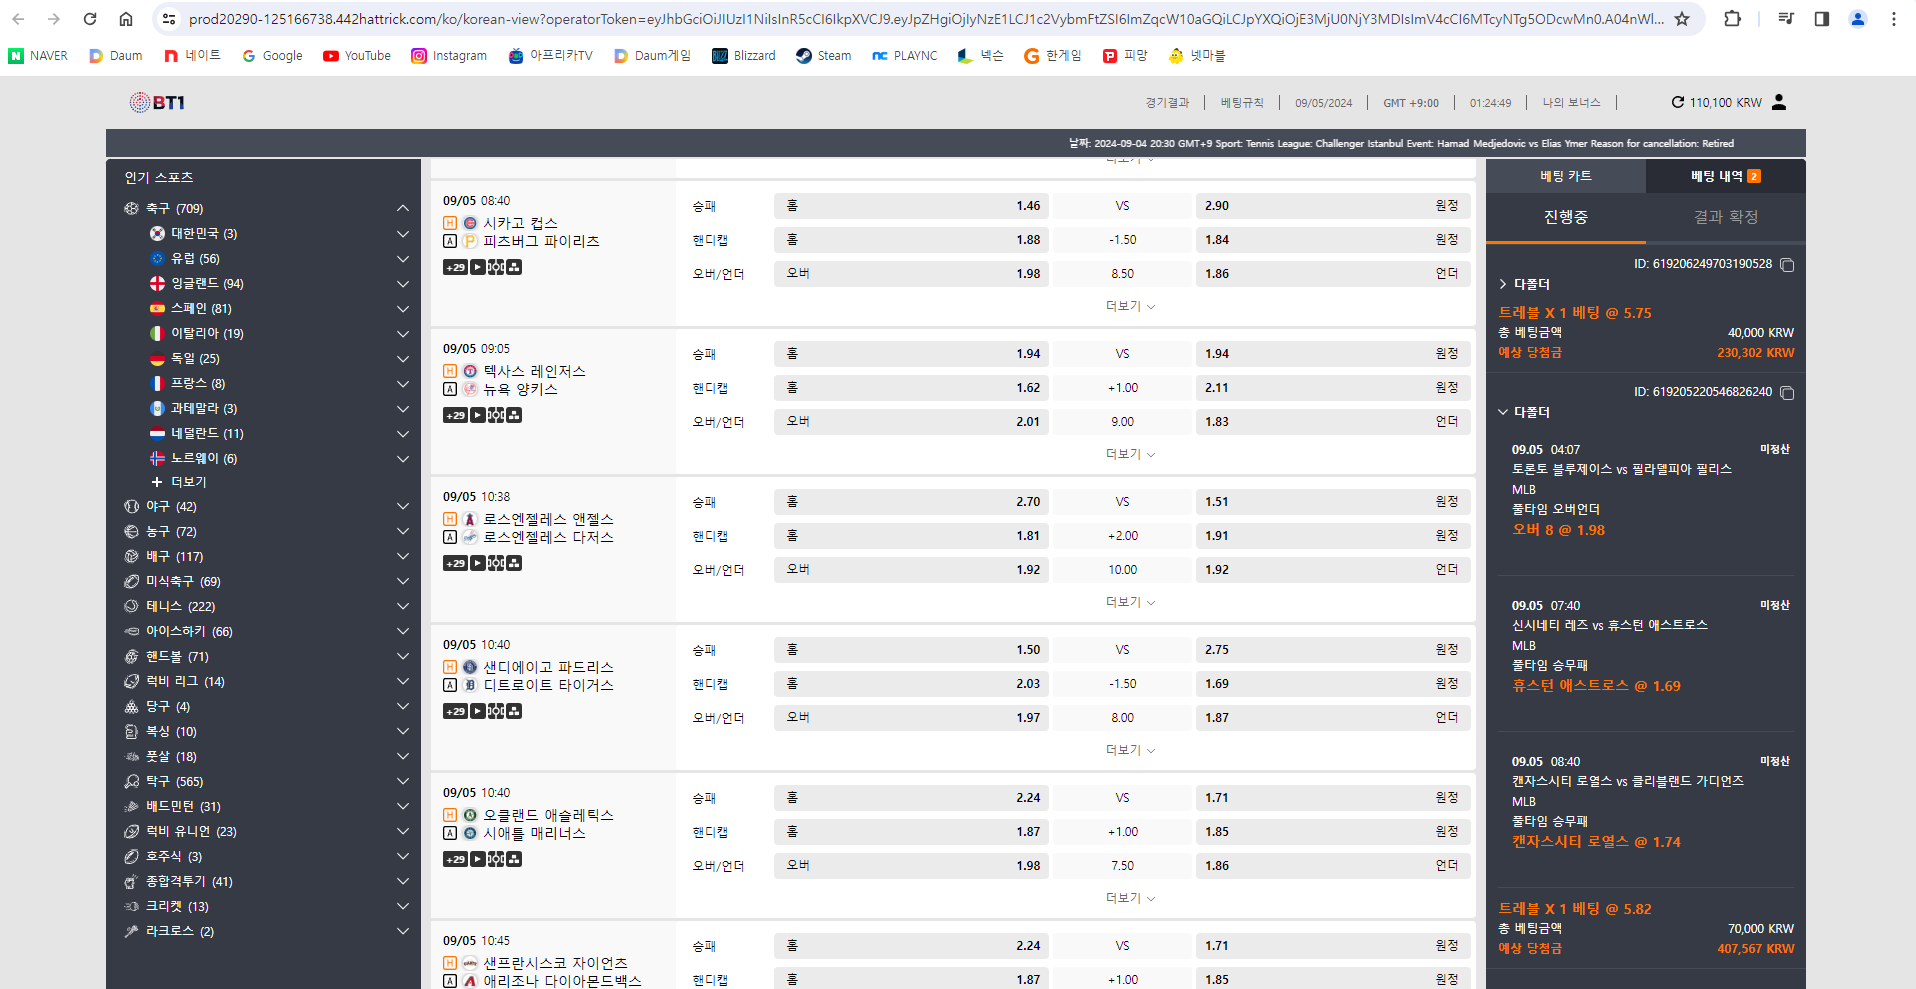
Task: Open the Blizzard bookmark
Action: click(744, 56)
